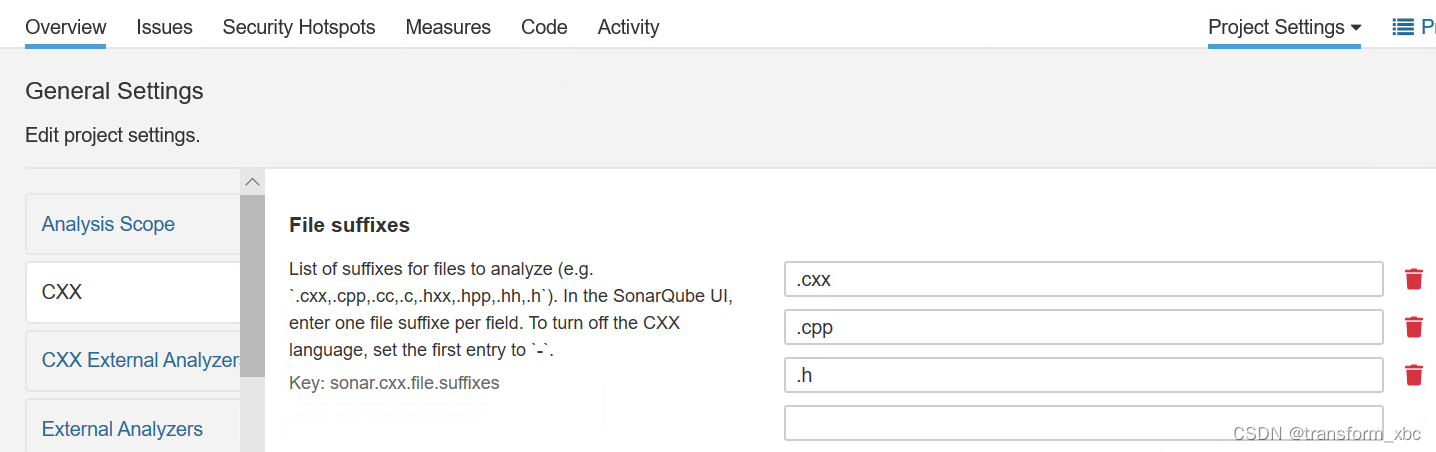Open External Analyzers settings category

click(x=122, y=429)
